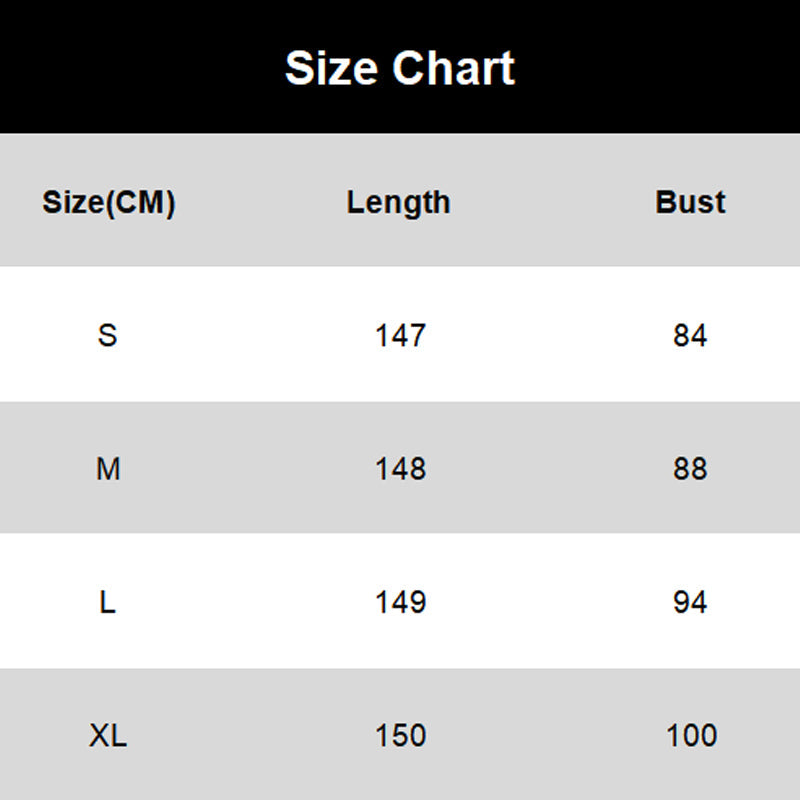Select the S size cell
This screenshot has width=800, height=800.
coord(108,335)
